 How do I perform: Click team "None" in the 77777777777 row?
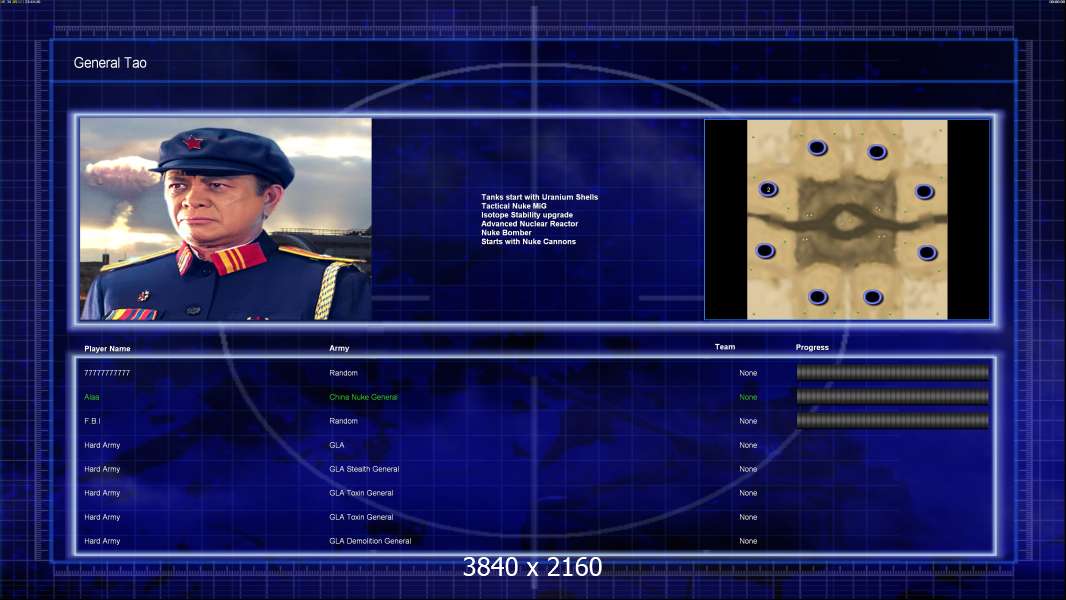748,373
